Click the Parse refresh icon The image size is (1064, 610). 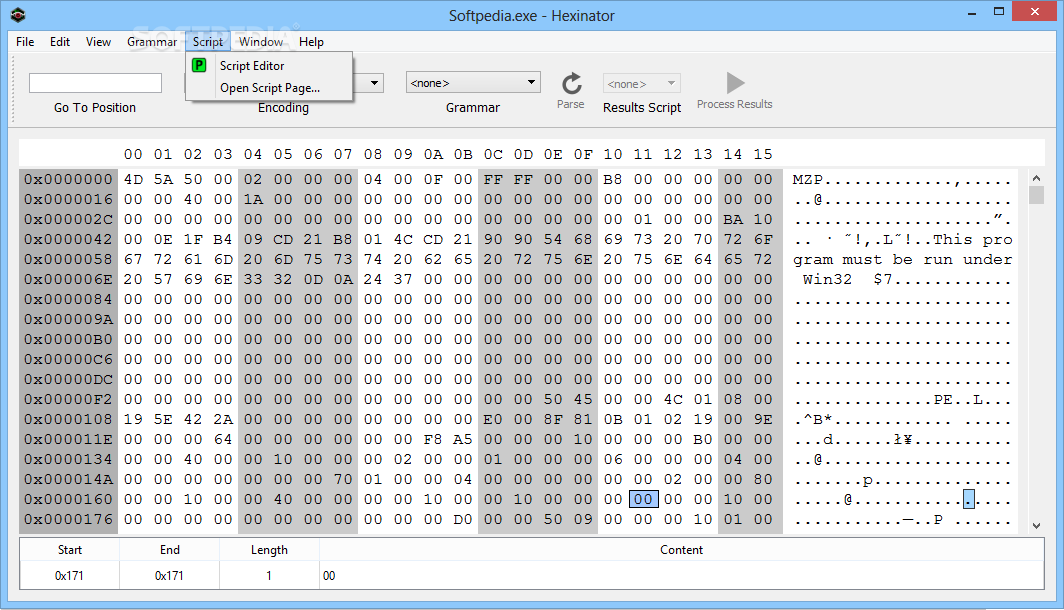(x=571, y=83)
